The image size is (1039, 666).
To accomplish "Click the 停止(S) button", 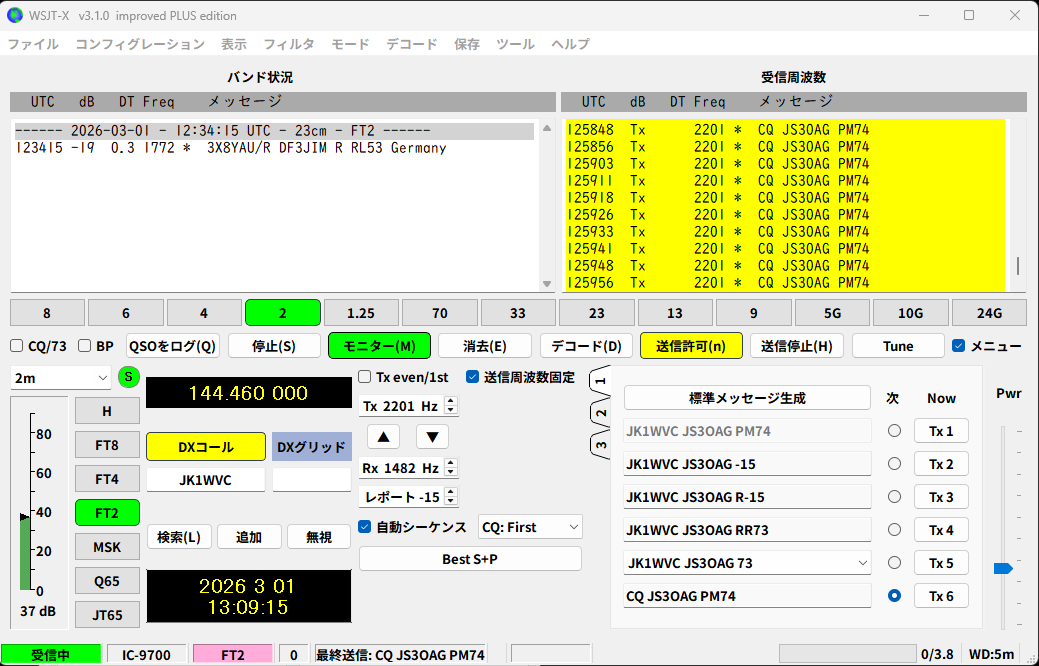I will [274, 346].
